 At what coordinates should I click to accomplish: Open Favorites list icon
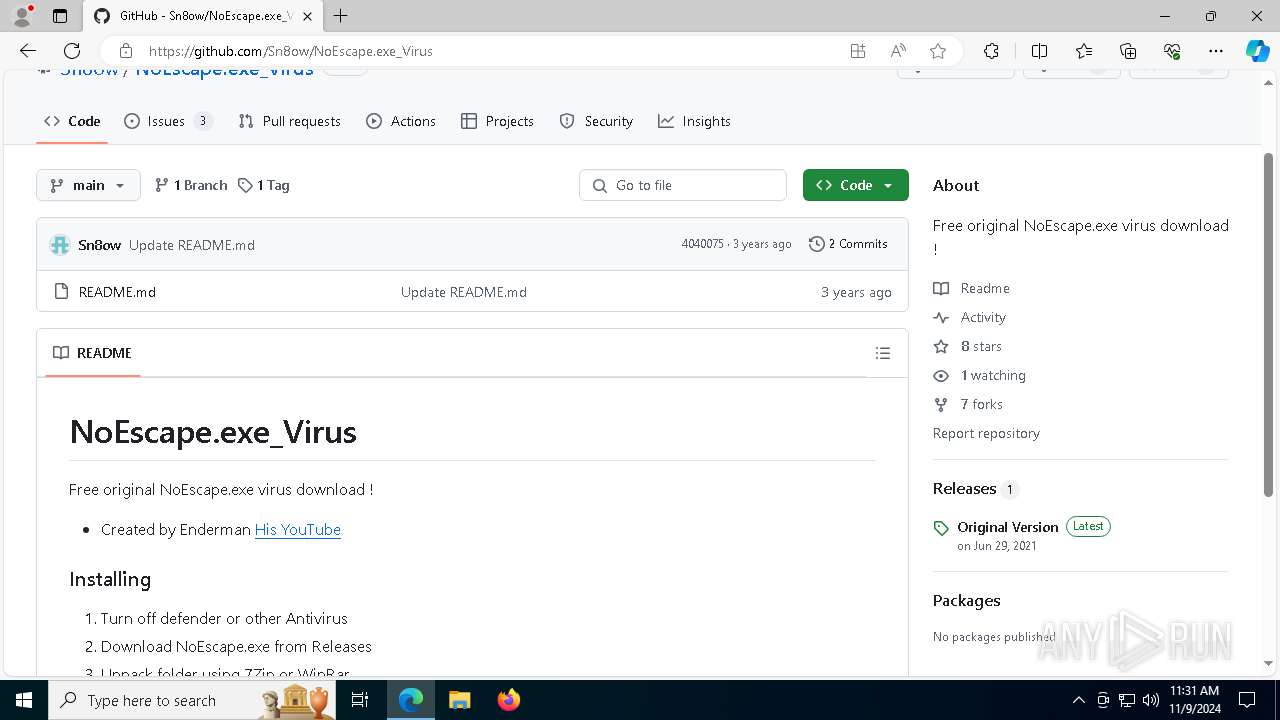tap(1085, 51)
